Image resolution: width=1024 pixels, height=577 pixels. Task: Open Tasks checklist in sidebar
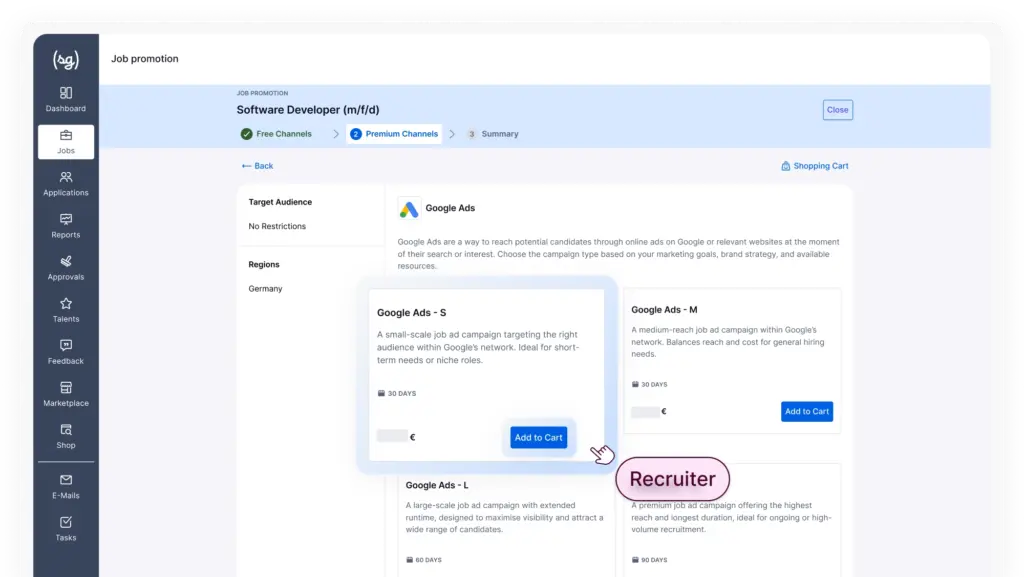pos(66,528)
